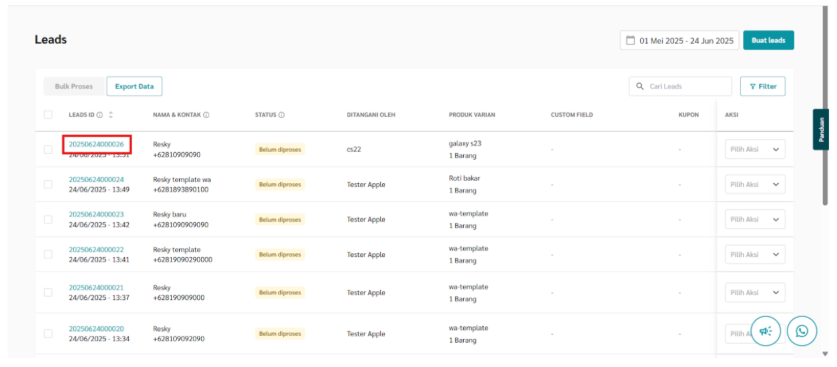Viewport: 837px width, 367px height.
Task: Click the WhatsApp floating chat icon
Action: 801,331
